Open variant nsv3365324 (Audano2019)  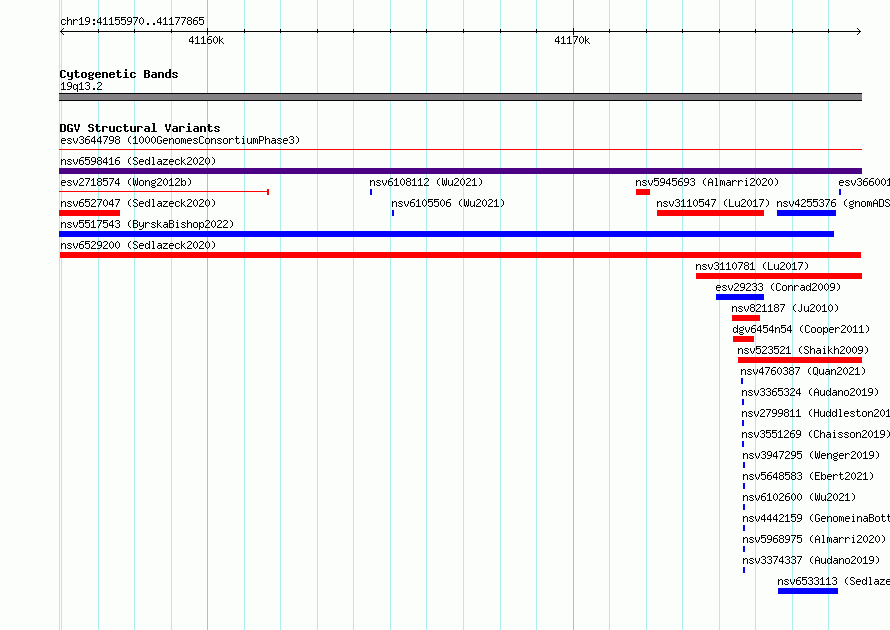coord(810,392)
